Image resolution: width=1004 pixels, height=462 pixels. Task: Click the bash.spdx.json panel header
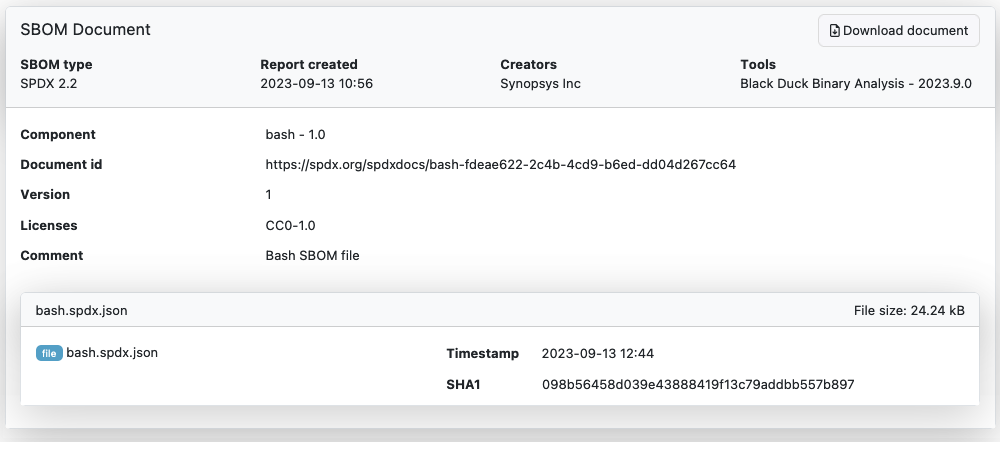499,310
